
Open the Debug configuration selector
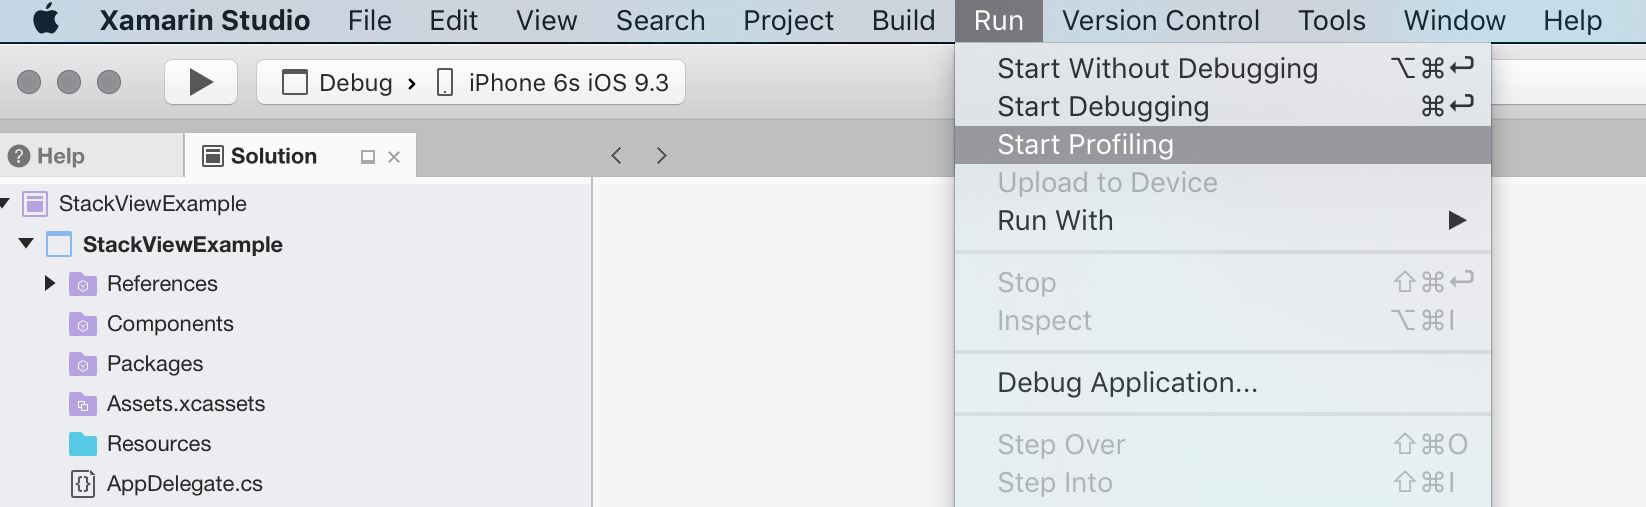[x=340, y=83]
